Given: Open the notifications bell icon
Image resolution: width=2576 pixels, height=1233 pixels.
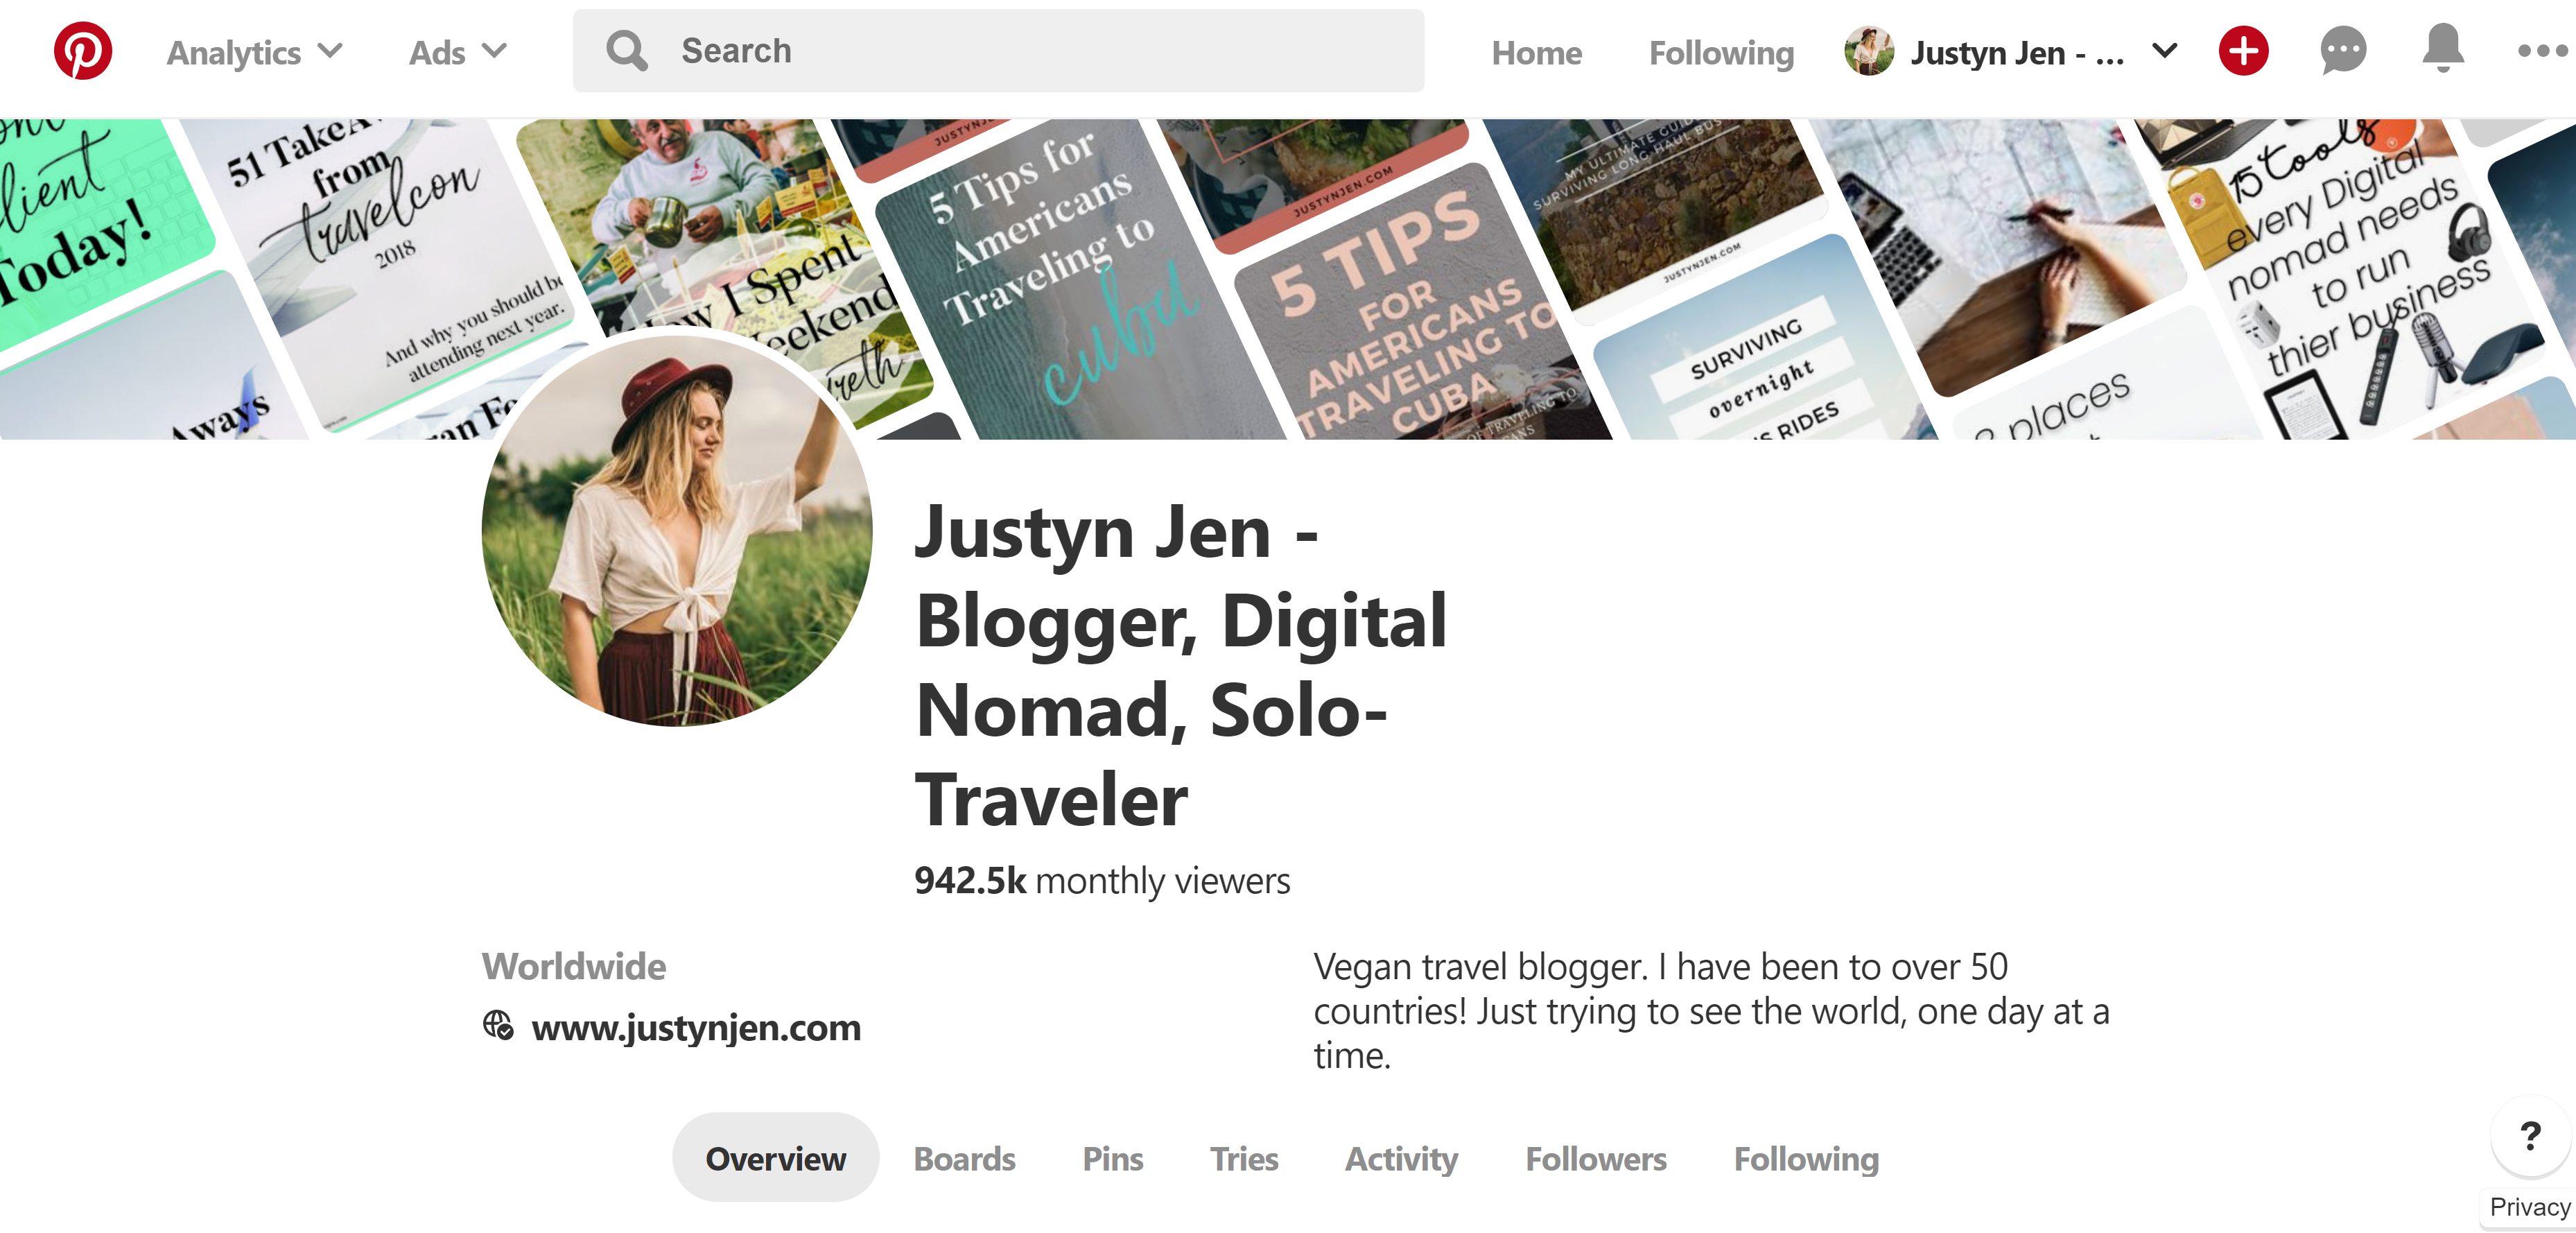Looking at the screenshot, I should [x=2443, y=49].
